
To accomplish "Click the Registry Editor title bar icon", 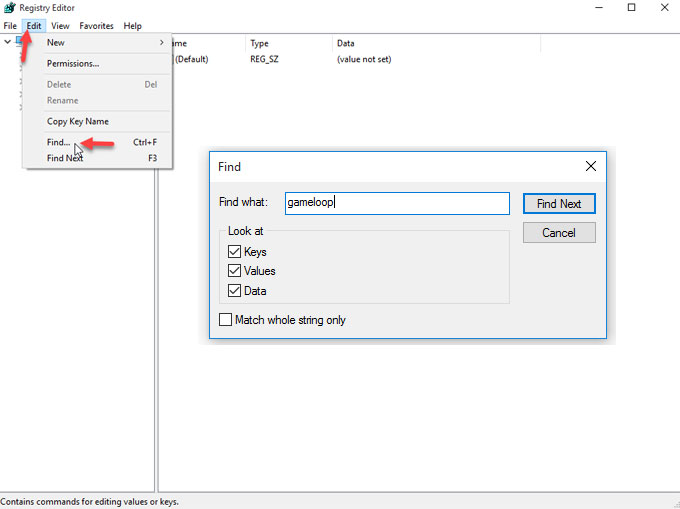I will 10,8.
